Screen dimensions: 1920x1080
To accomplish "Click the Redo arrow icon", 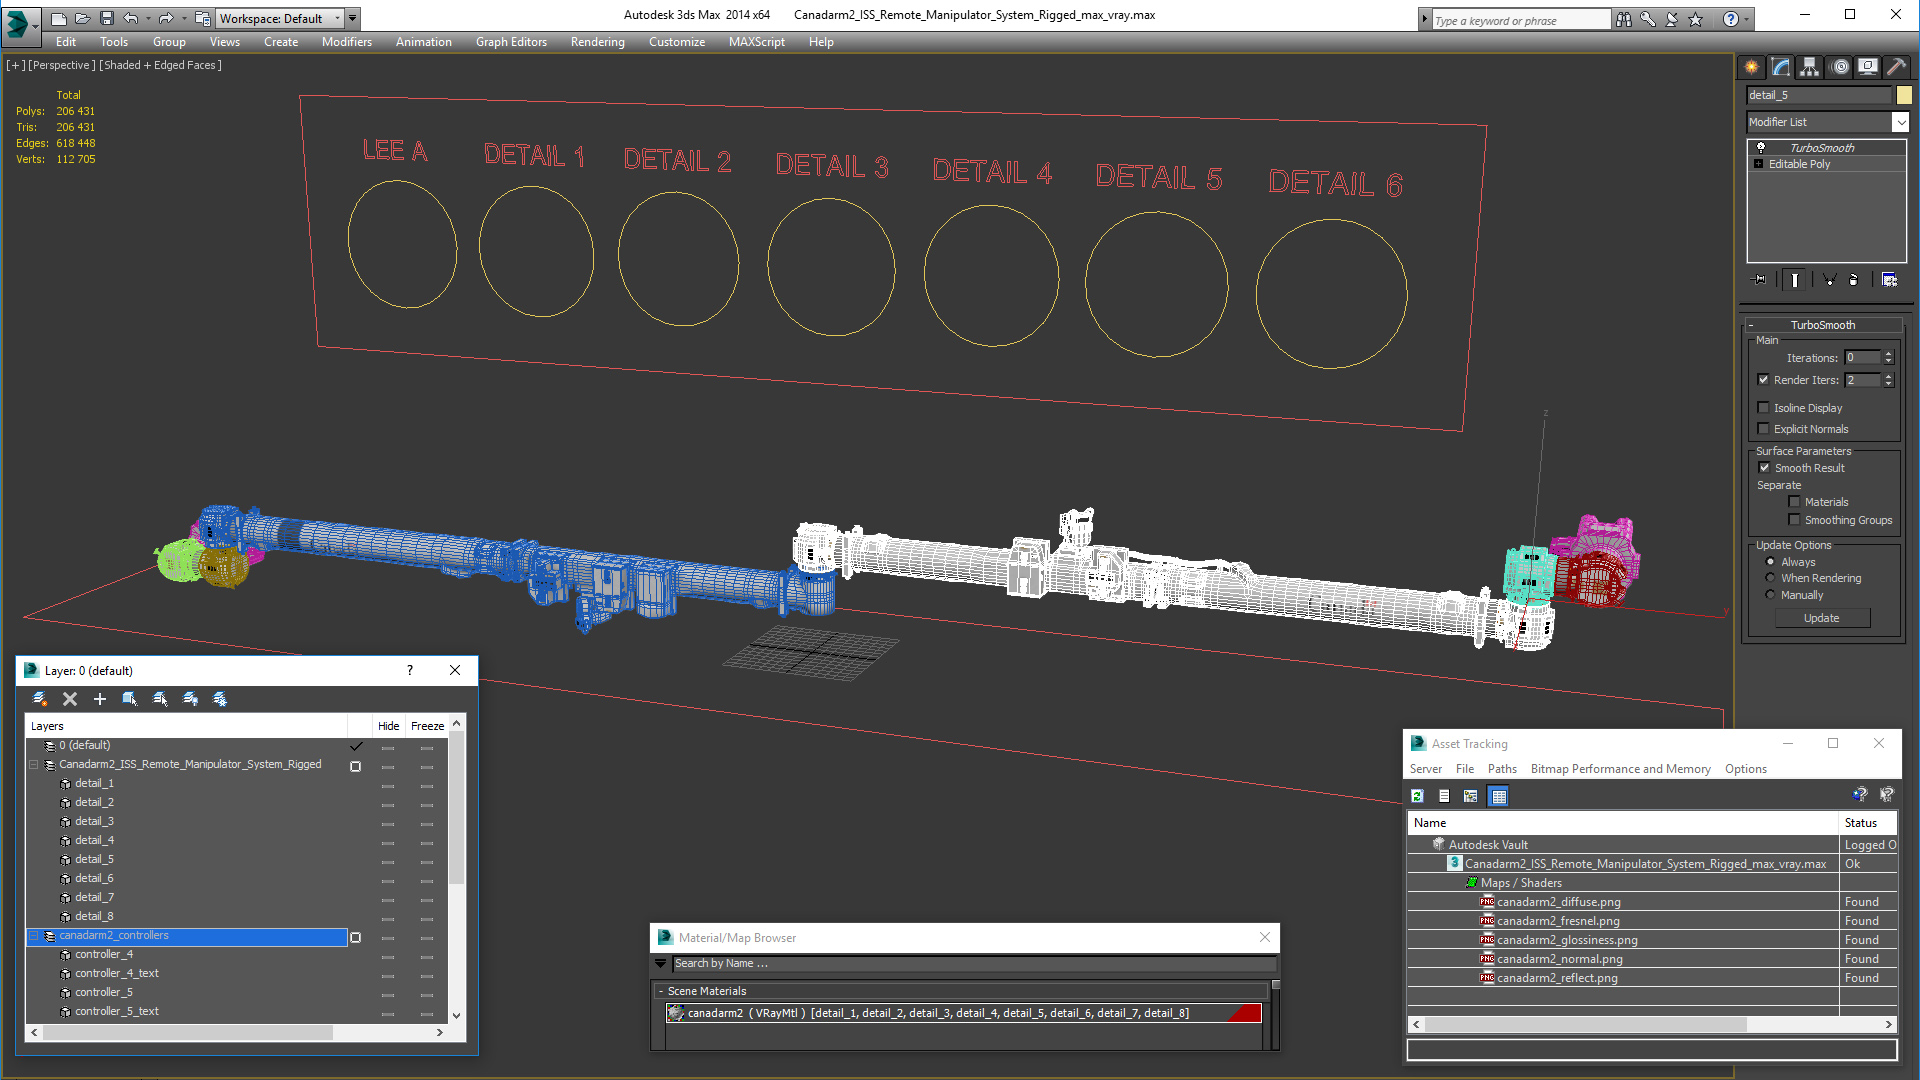I will (166, 18).
